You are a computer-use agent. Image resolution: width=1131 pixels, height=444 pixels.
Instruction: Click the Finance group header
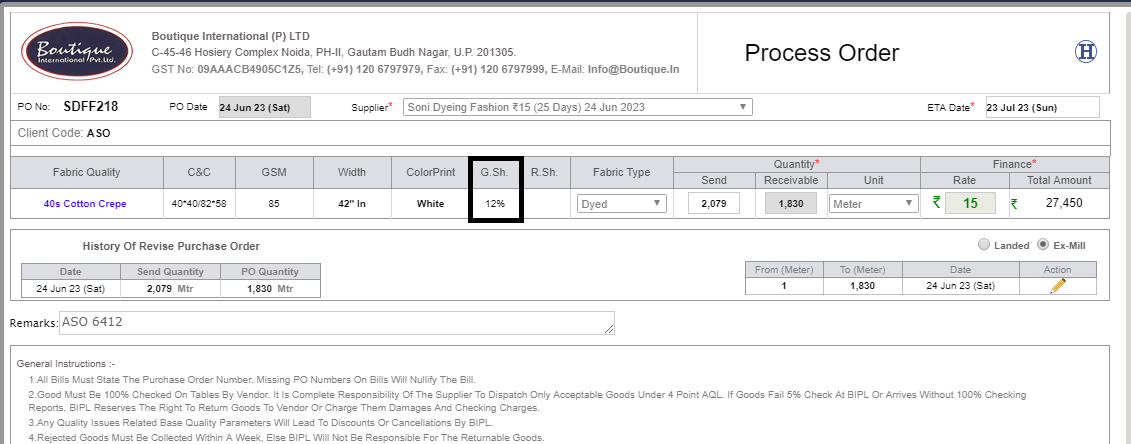pyautogui.click(x=1015, y=164)
